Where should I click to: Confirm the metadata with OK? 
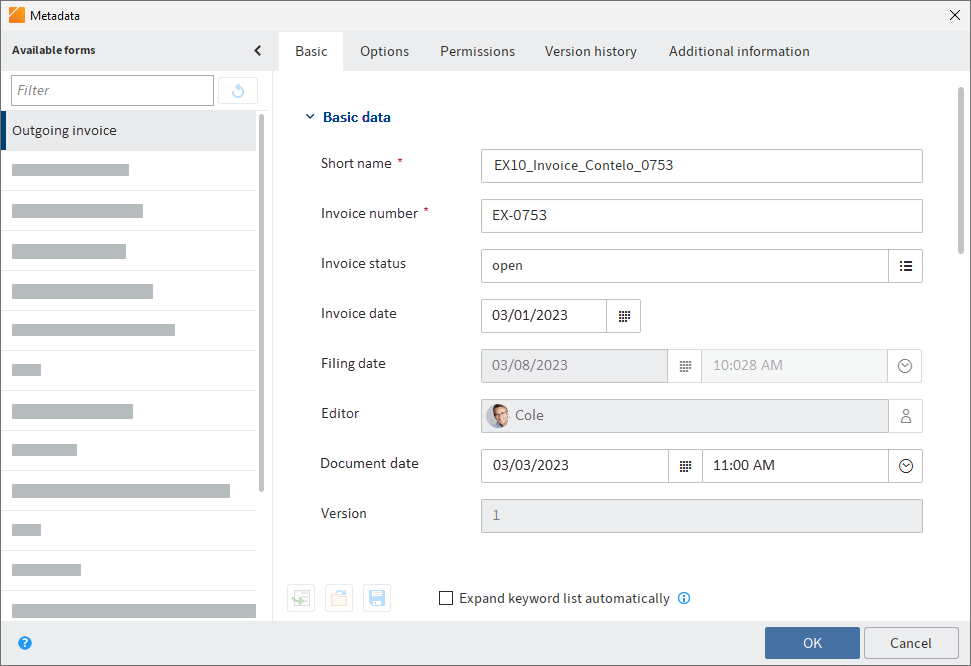[811, 643]
